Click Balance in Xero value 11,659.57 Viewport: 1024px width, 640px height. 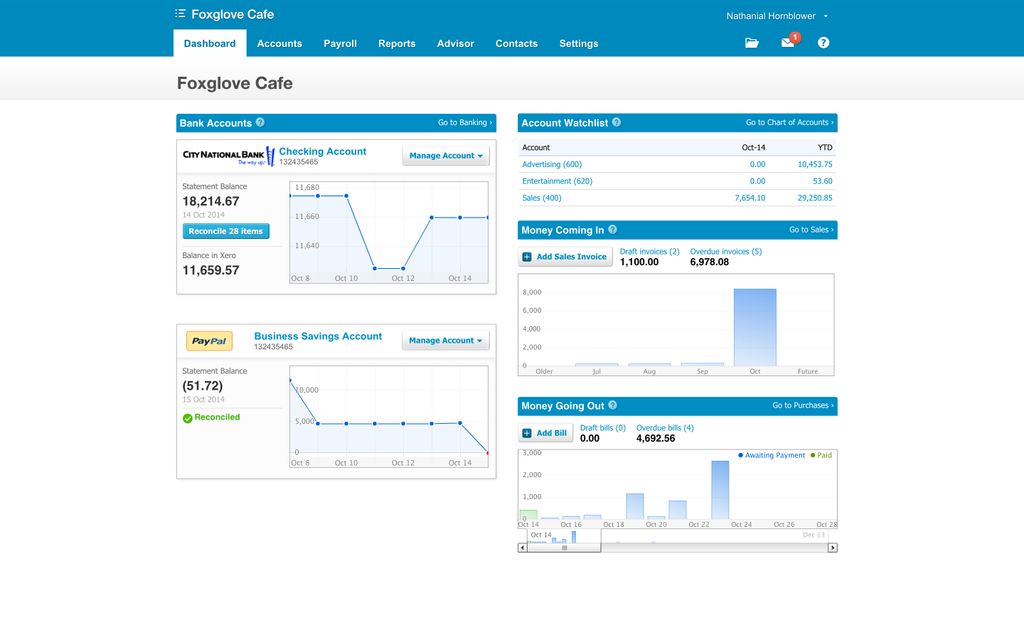pos(210,270)
